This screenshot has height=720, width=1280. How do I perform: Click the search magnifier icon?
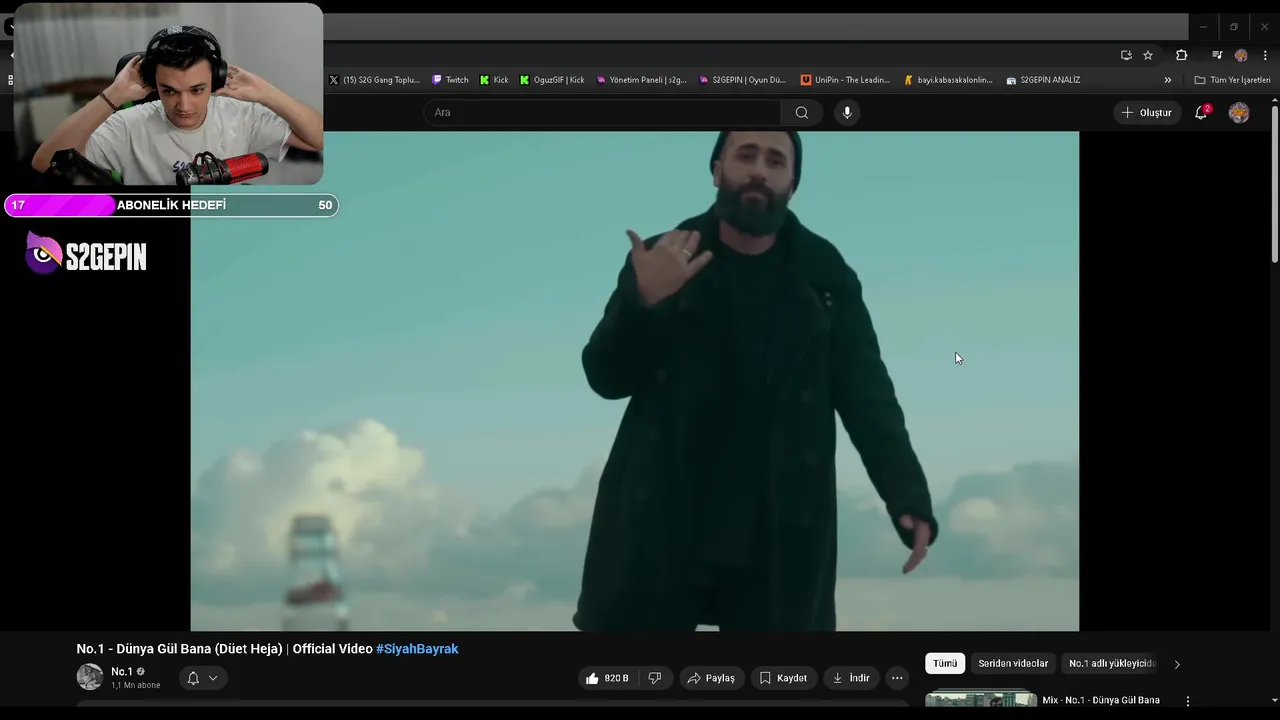click(x=802, y=112)
